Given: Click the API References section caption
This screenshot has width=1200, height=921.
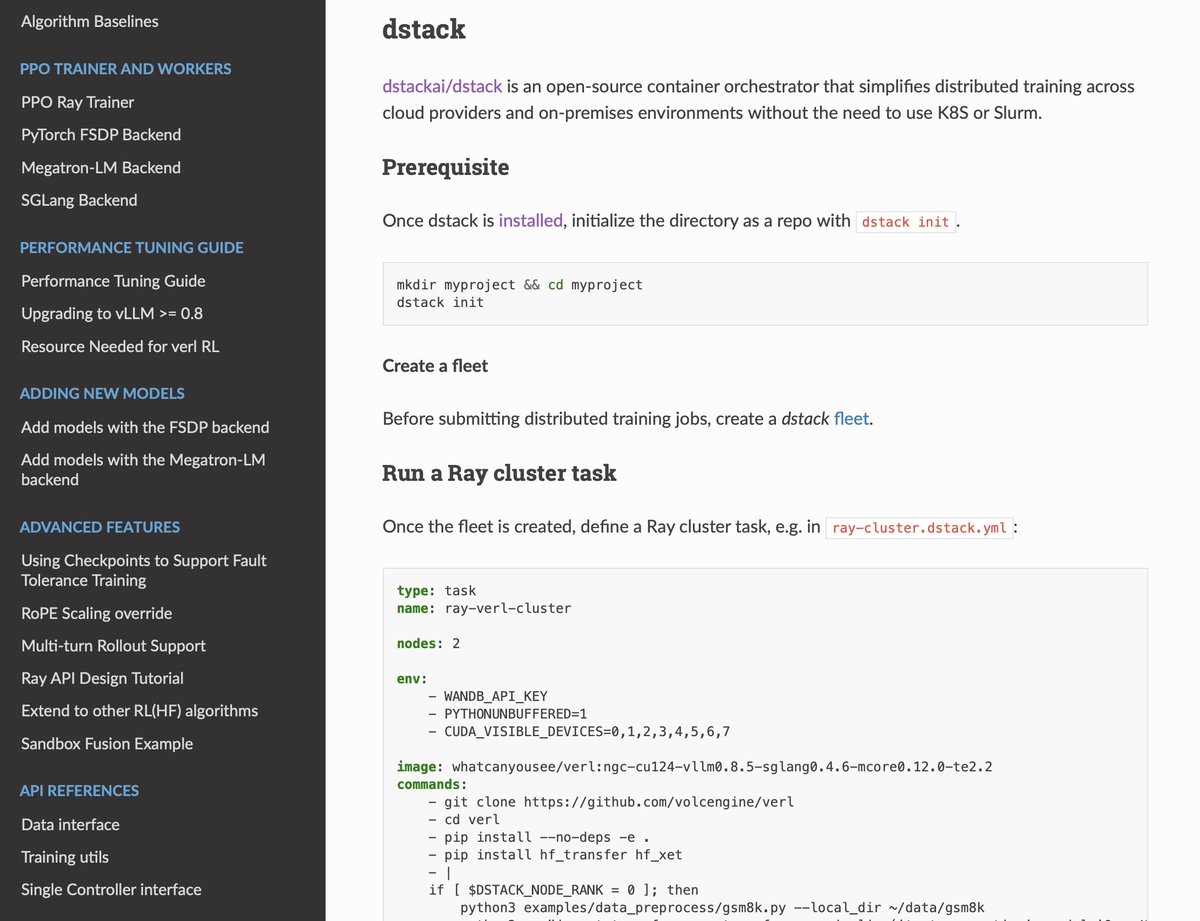Looking at the screenshot, I should tap(79, 790).
